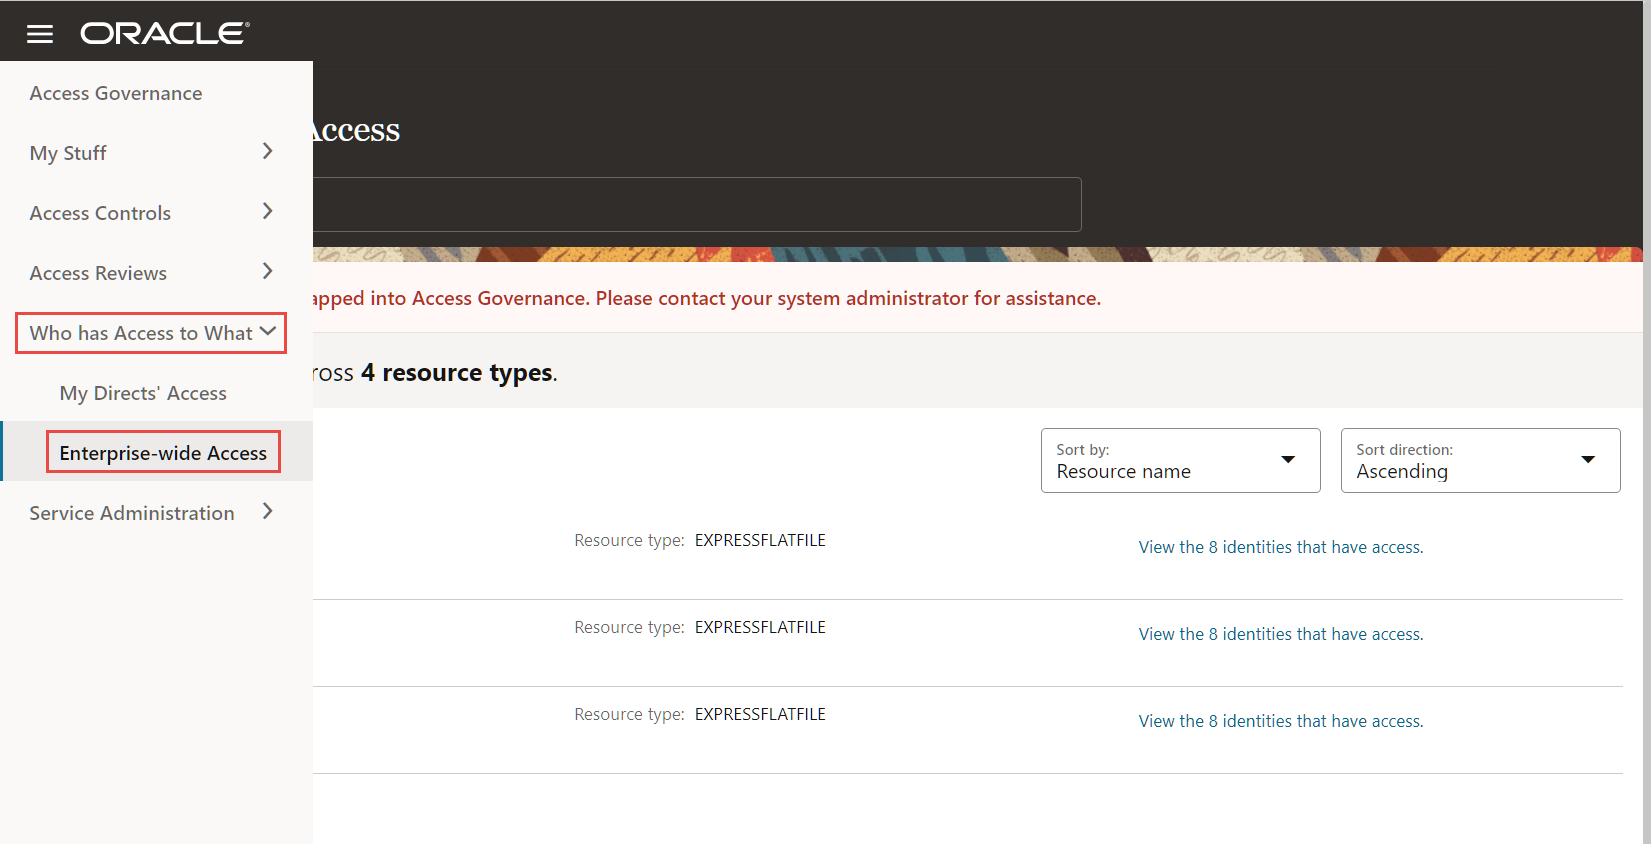Open Access Governance menu item
The image size is (1651, 844).
point(116,93)
